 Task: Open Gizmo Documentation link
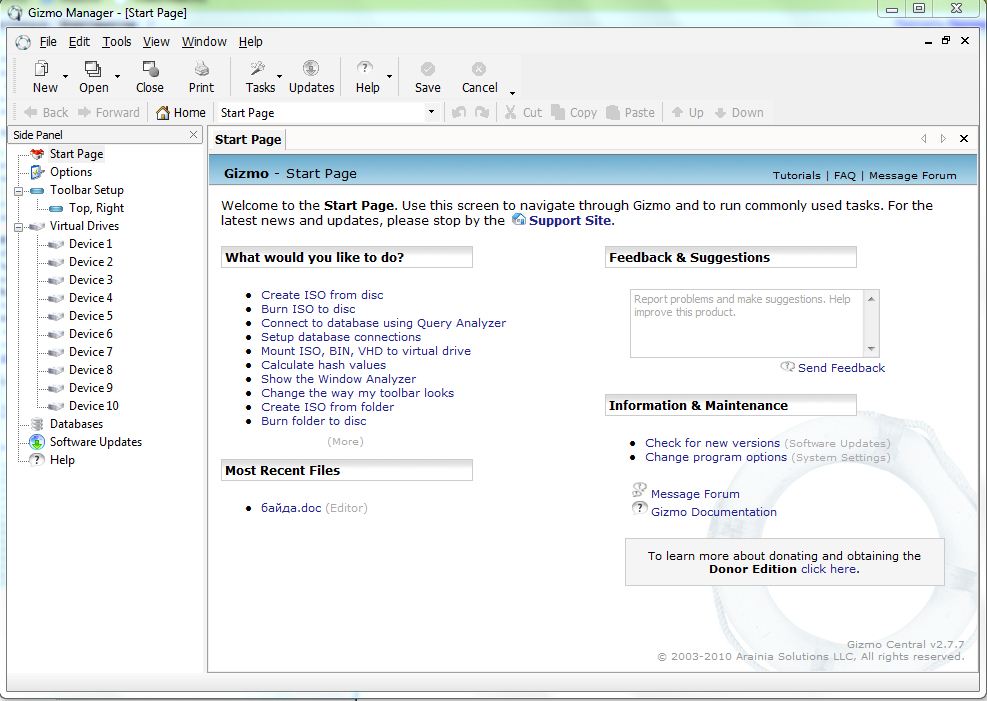(x=713, y=512)
